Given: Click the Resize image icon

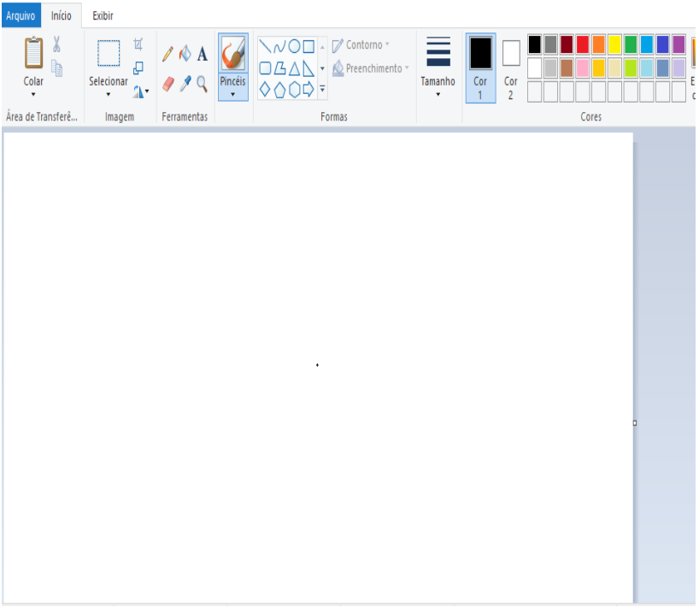Looking at the screenshot, I should 139,68.
